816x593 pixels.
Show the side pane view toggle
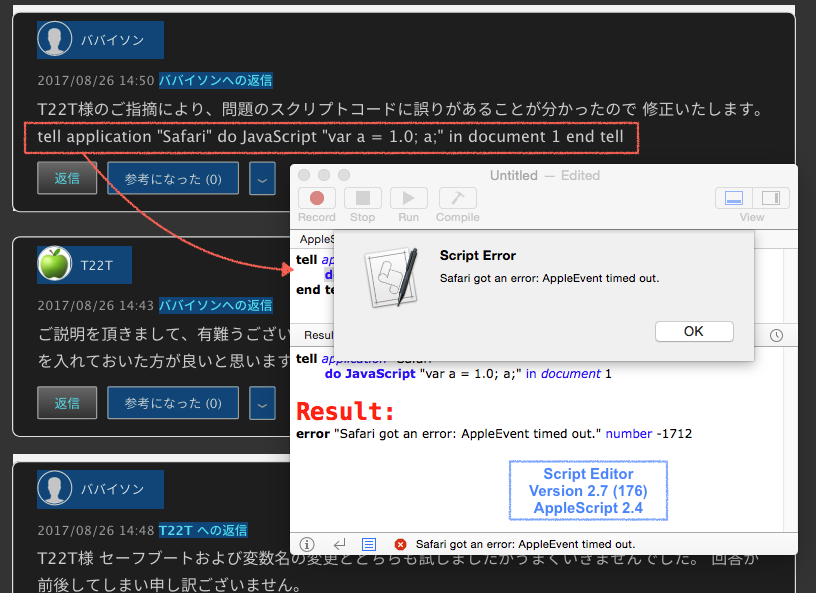pyautogui.click(x=771, y=198)
